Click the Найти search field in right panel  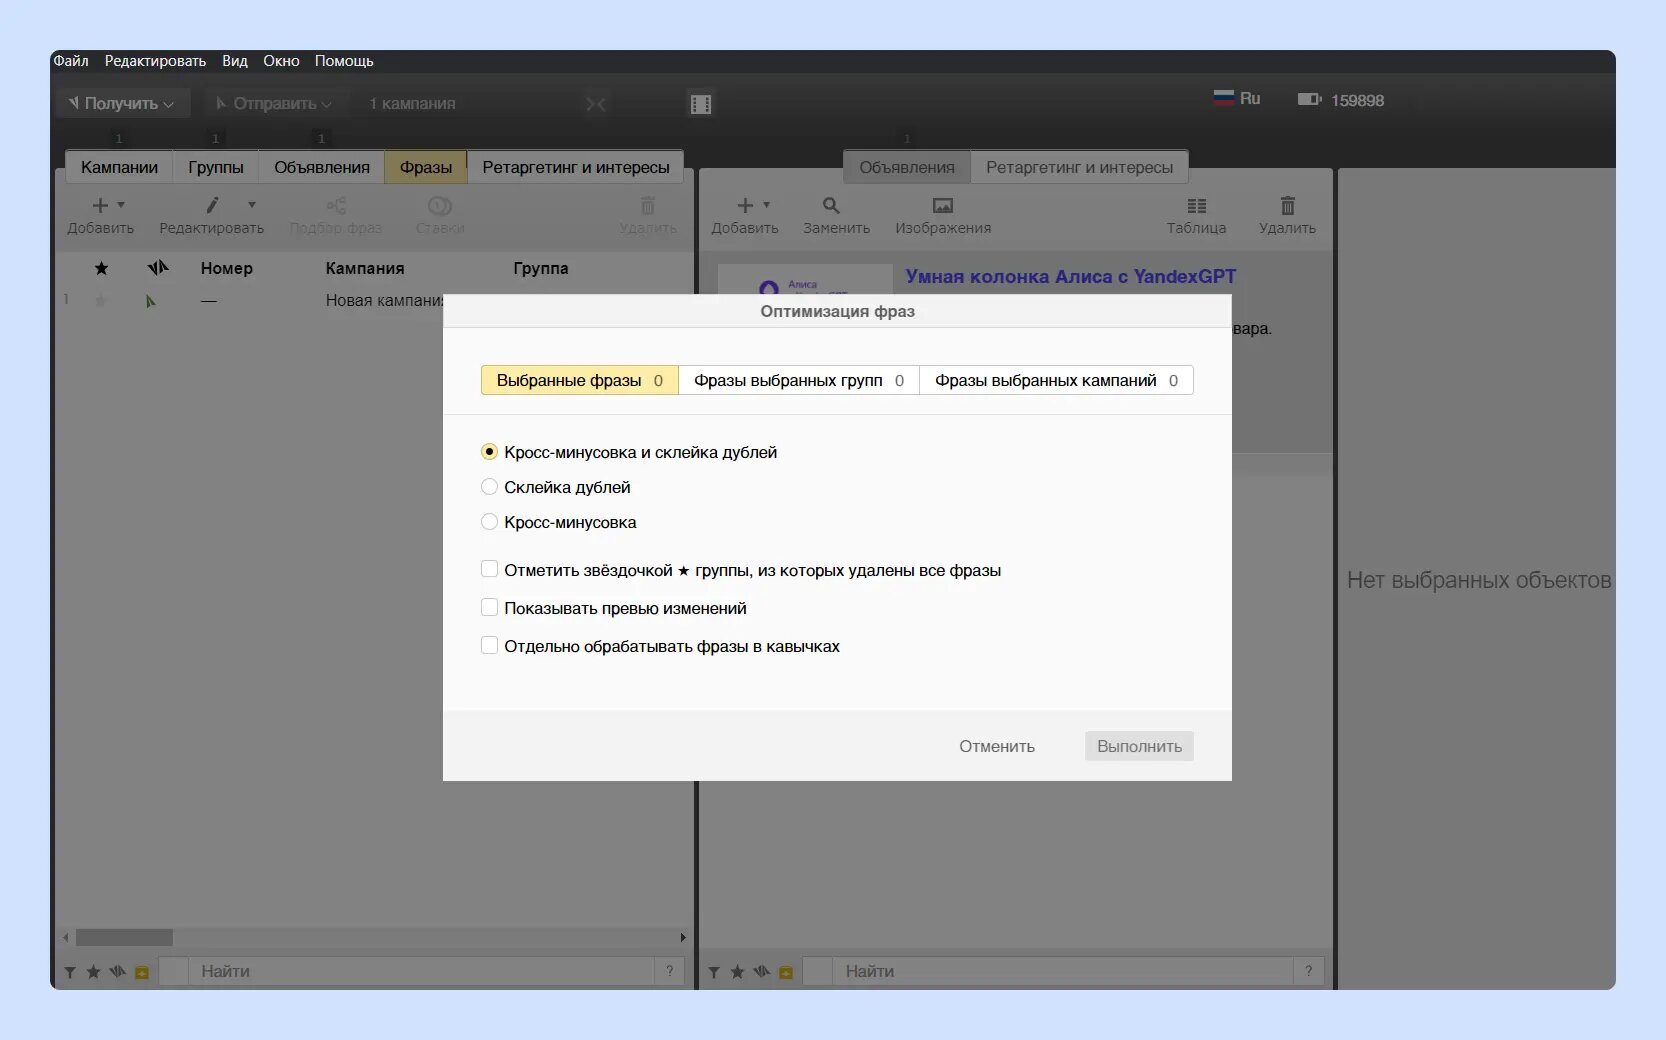(x=1063, y=971)
